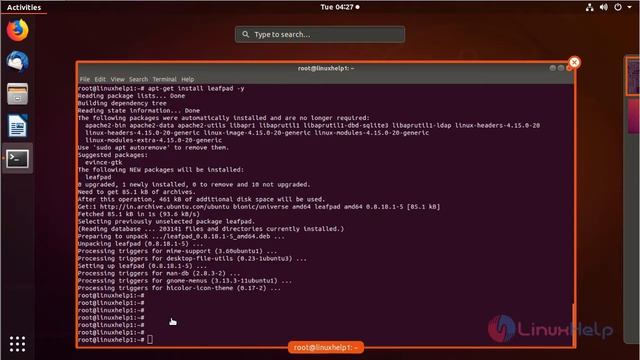Click the power icon in top bar
The width and height of the screenshot is (640, 360).
(618, 7)
